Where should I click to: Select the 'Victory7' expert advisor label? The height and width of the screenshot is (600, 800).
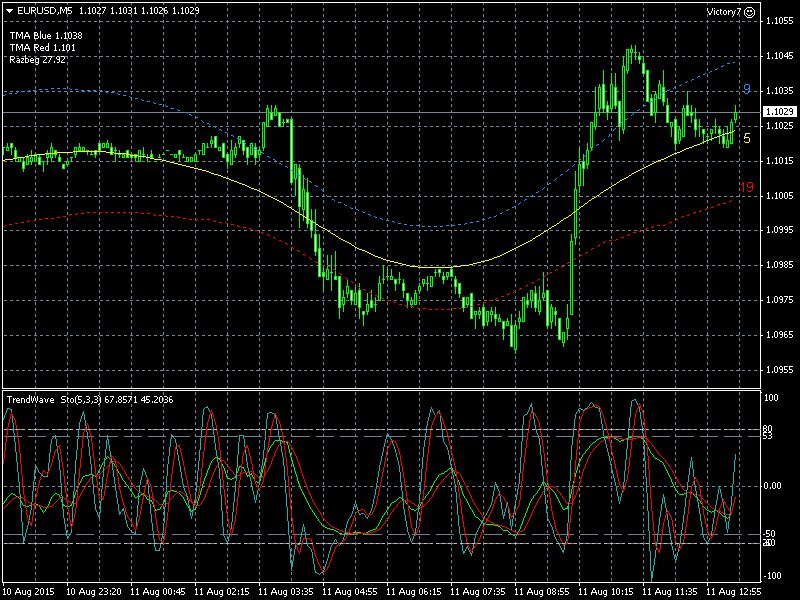point(723,12)
